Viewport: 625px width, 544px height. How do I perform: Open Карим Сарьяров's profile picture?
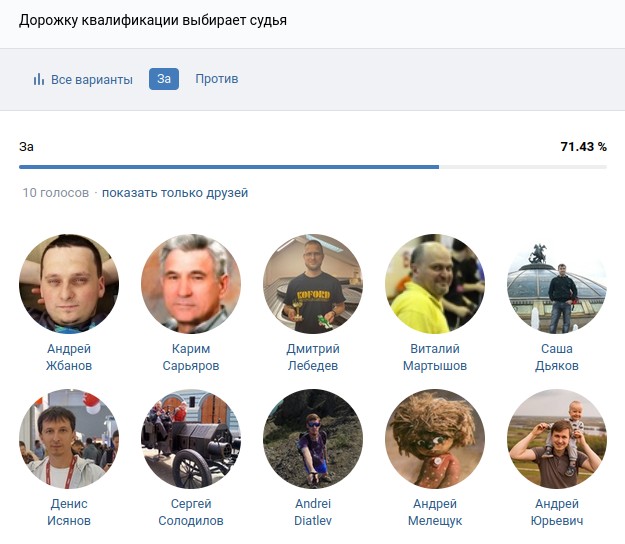[x=191, y=284]
